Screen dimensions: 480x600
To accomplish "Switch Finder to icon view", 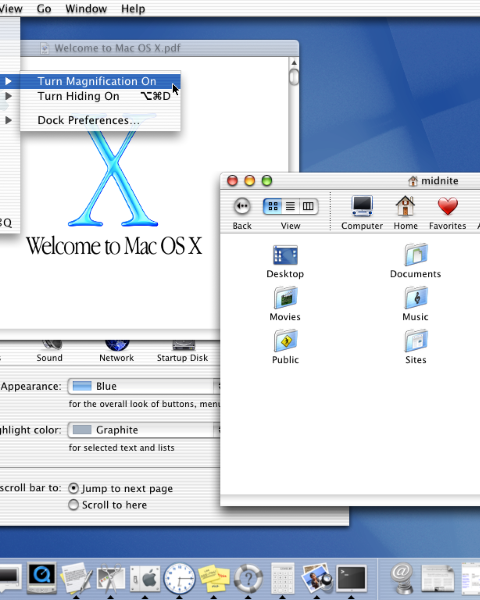I will 273,207.
